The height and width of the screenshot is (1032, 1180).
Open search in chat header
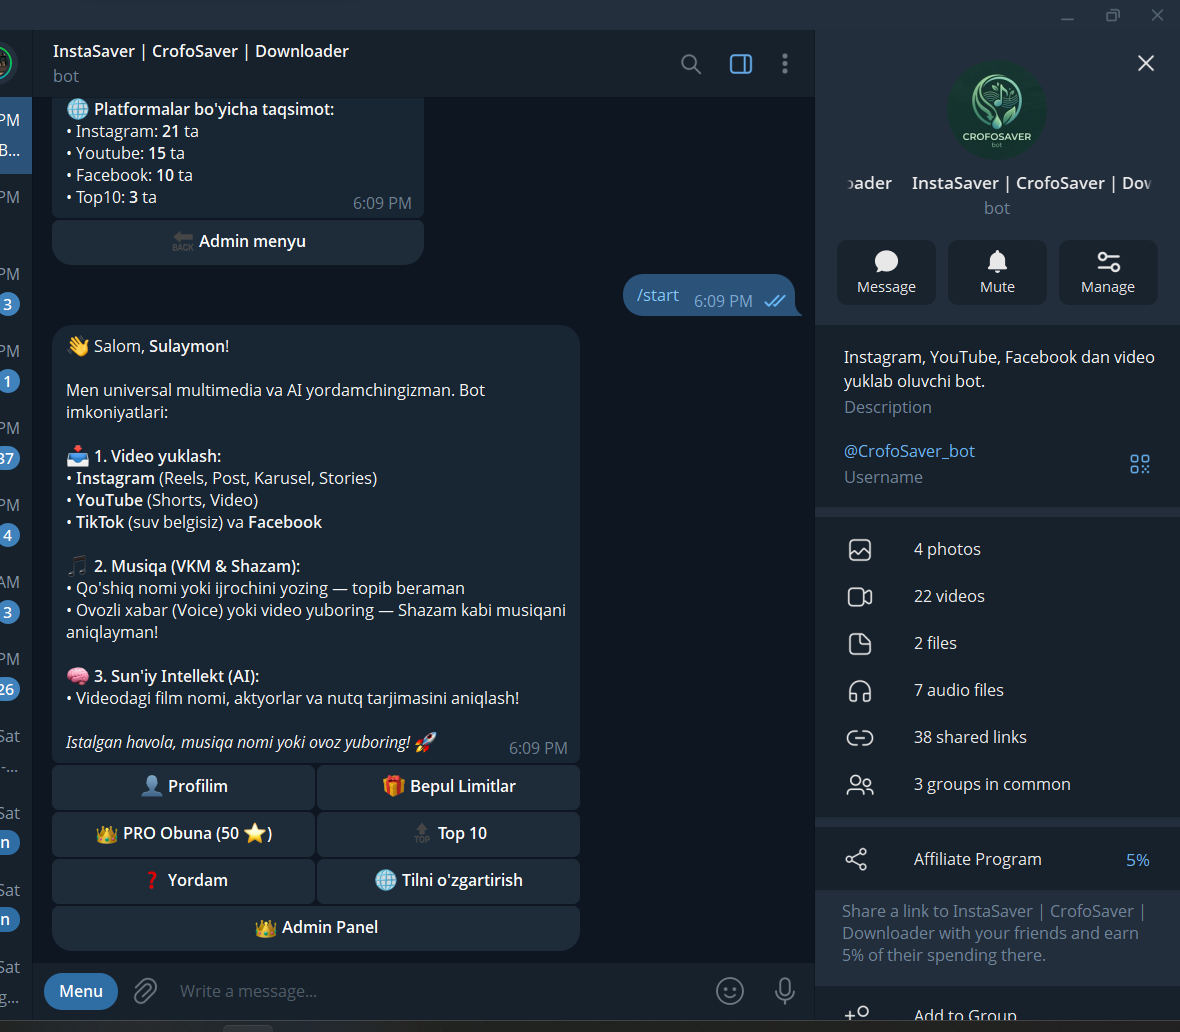tap(690, 64)
